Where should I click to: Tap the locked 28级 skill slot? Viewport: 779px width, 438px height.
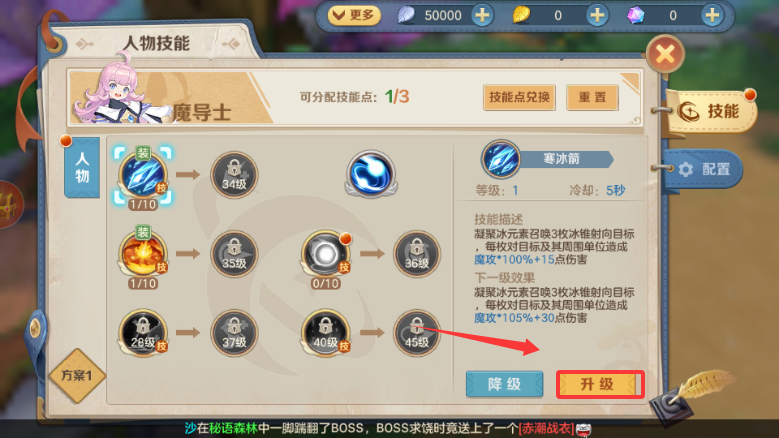coord(143,333)
